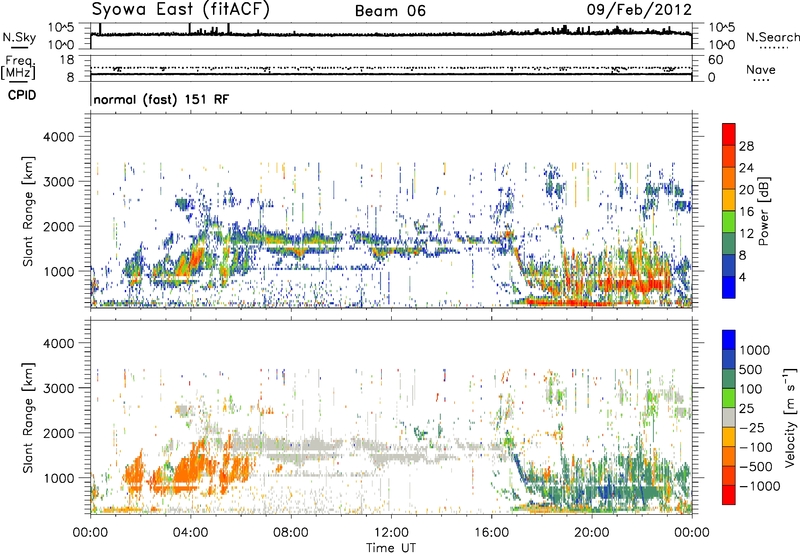This screenshot has width=800, height=554.
Task: Click the '1000' velocity colorbar tick
Action: (755, 350)
